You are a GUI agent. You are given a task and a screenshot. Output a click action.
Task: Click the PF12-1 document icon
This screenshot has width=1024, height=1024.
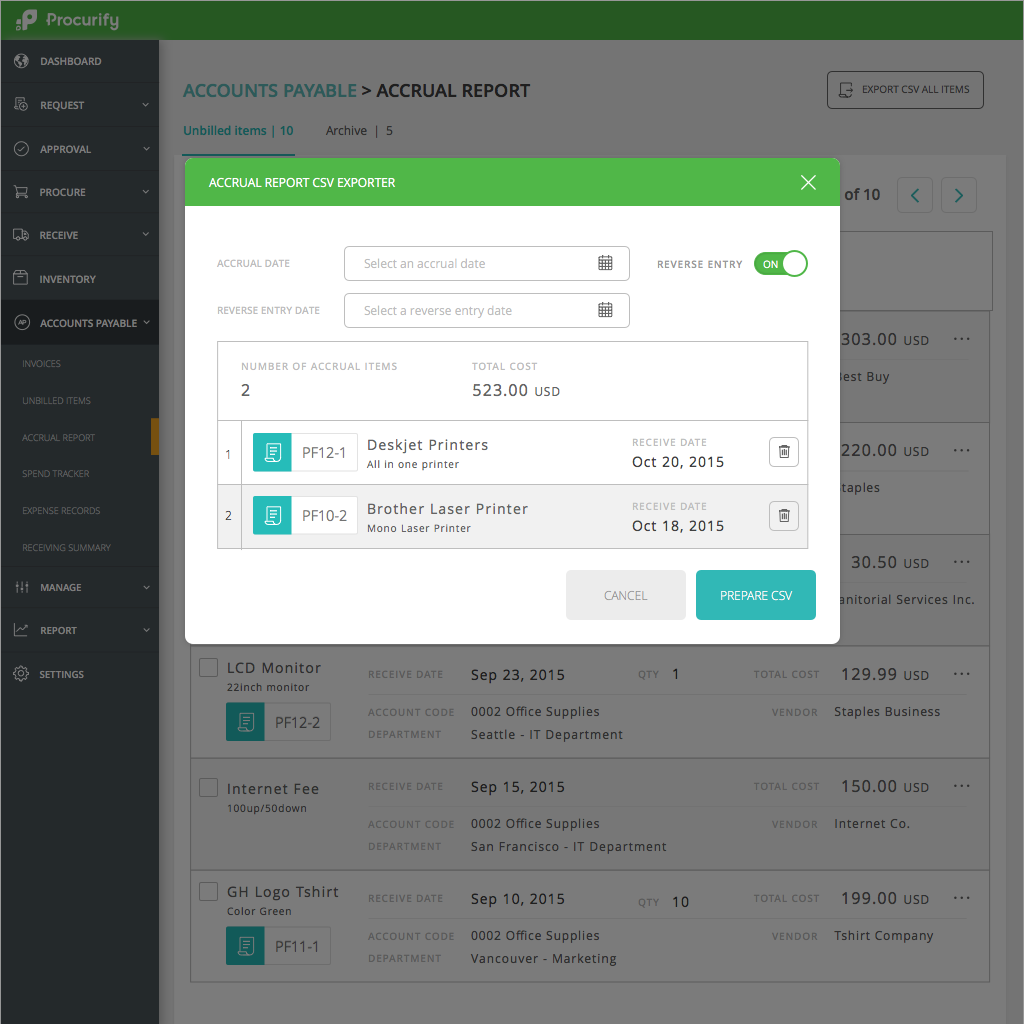pos(272,452)
